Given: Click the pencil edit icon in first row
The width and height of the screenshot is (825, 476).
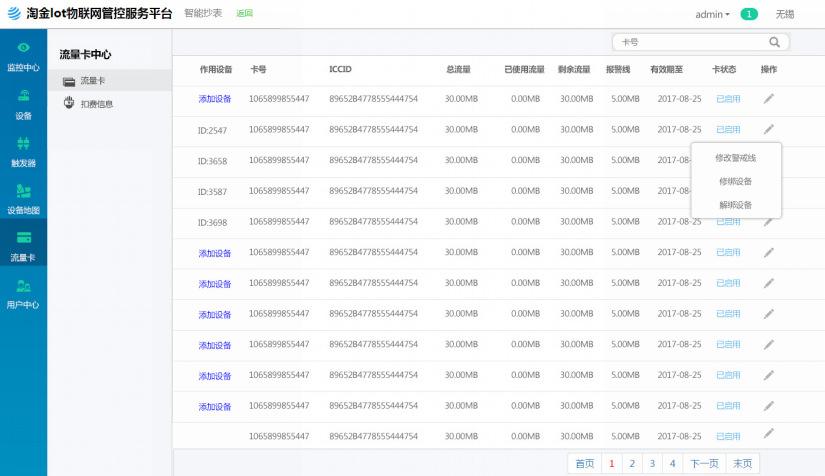Looking at the screenshot, I should pos(768,98).
